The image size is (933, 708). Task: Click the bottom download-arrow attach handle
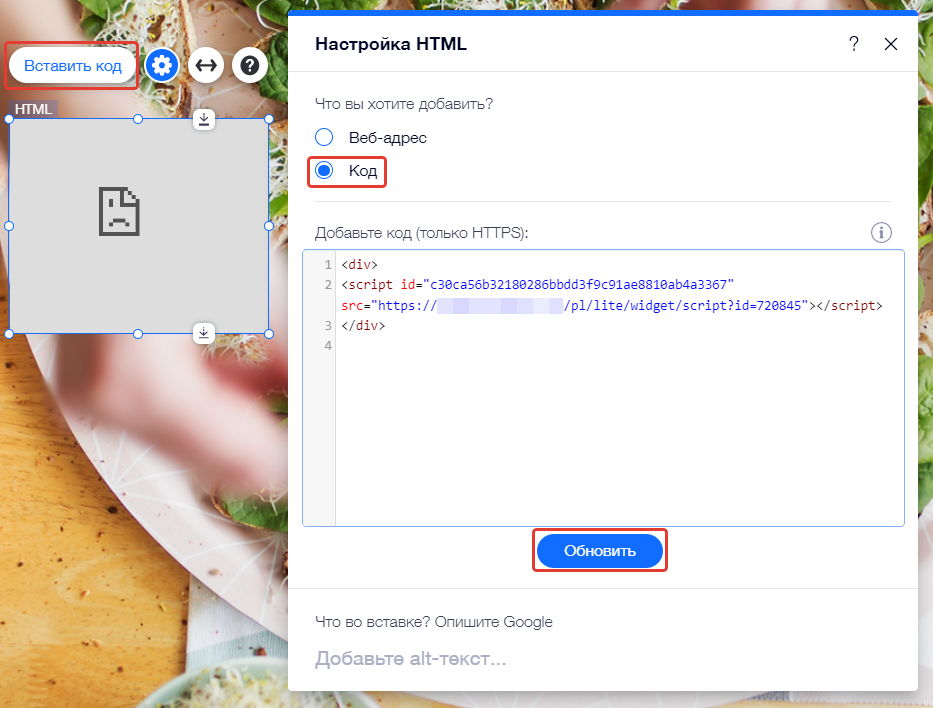[203, 333]
